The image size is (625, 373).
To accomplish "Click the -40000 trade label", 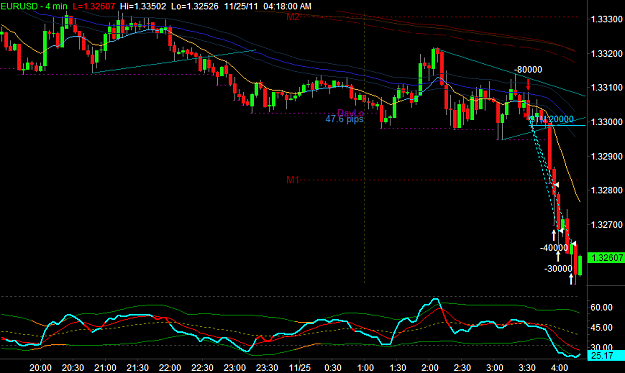I will [554, 248].
